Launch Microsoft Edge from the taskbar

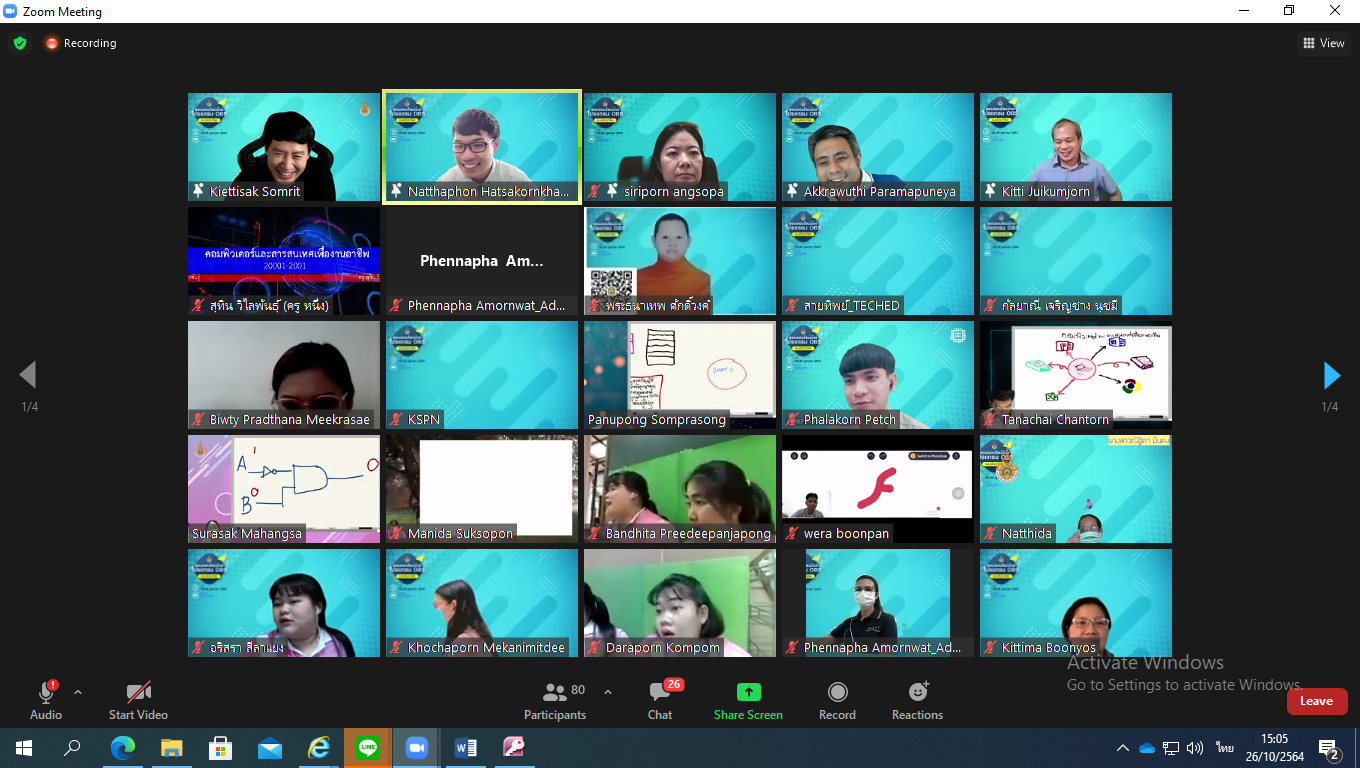pos(122,748)
